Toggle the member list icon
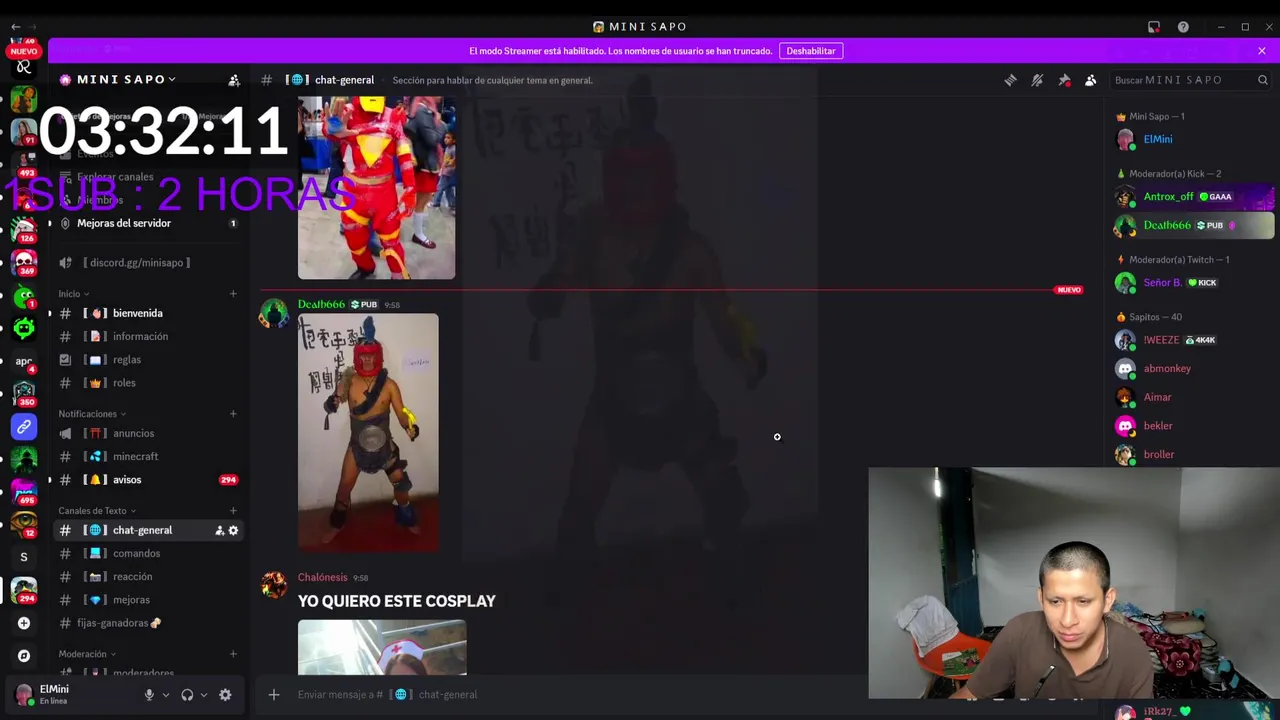 click(x=1091, y=80)
